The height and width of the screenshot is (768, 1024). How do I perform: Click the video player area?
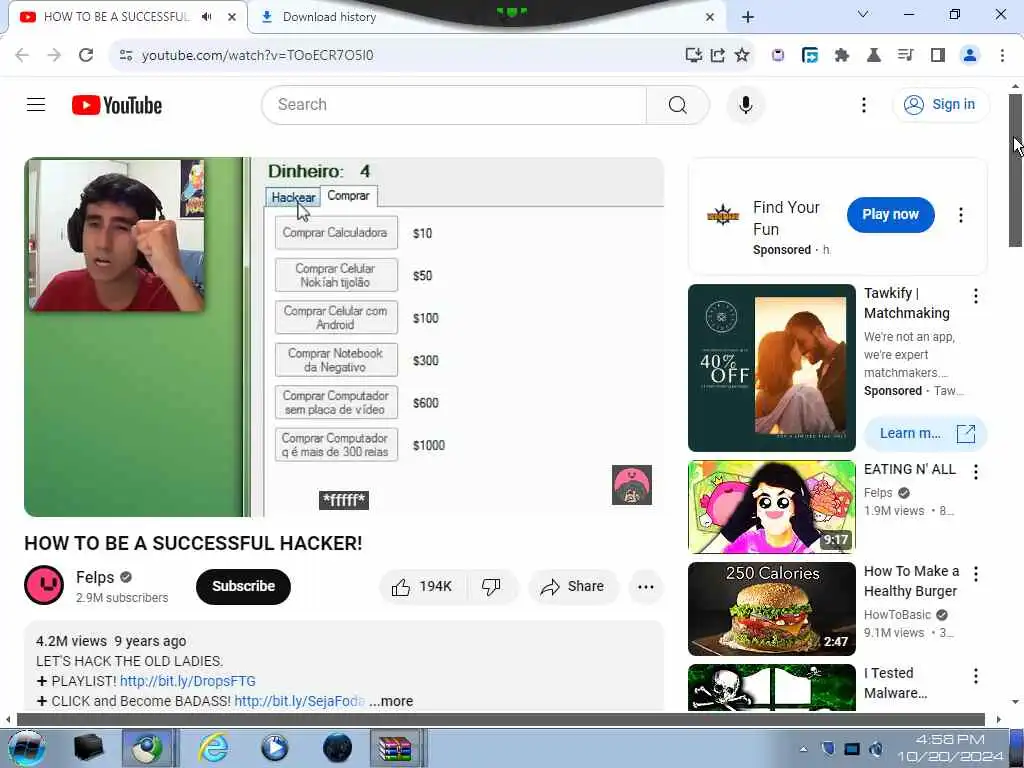344,337
